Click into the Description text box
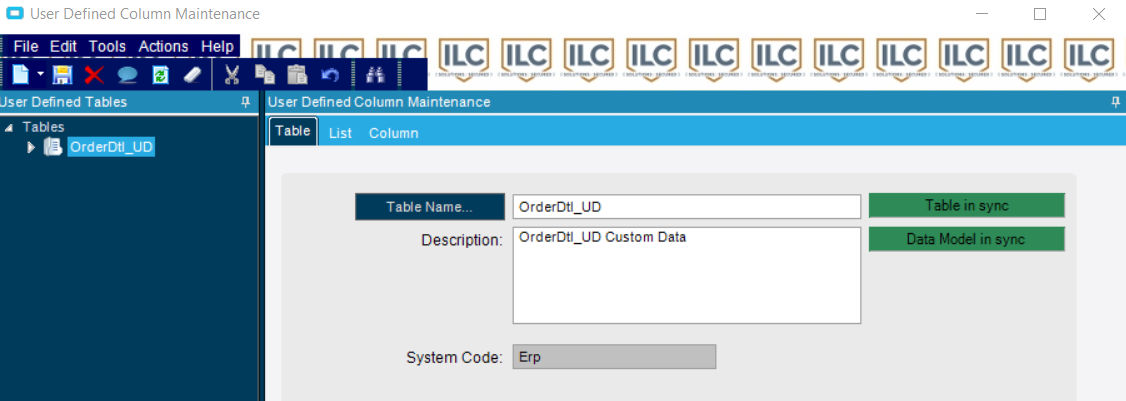The height and width of the screenshot is (401, 1126). point(686,275)
